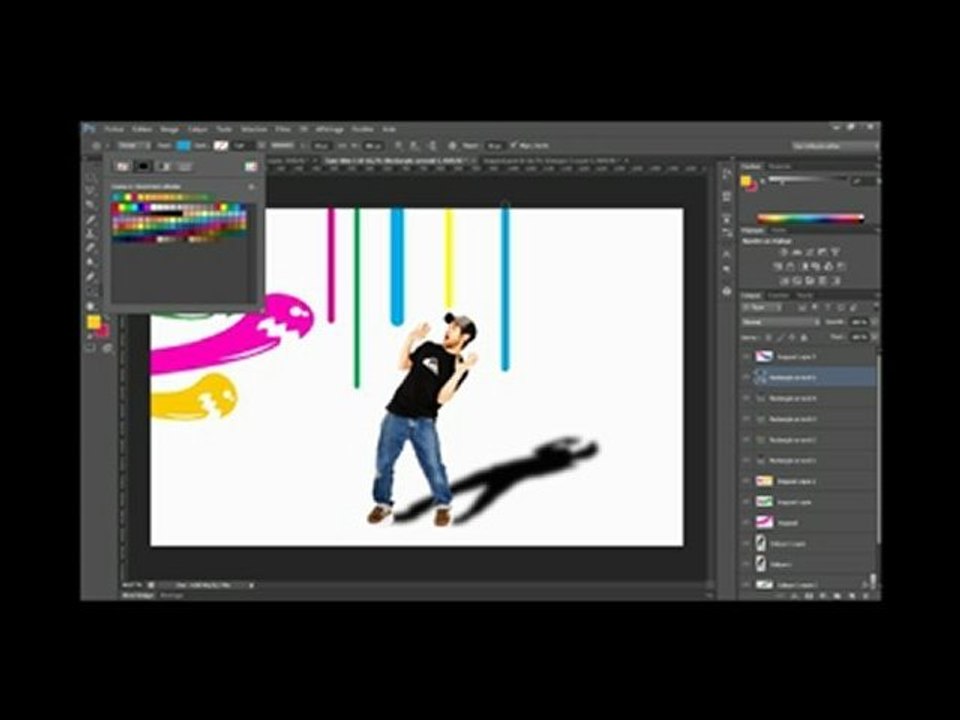Screen dimensions: 960x720
Task: Switch to the Couches tab
Action: click(778, 296)
